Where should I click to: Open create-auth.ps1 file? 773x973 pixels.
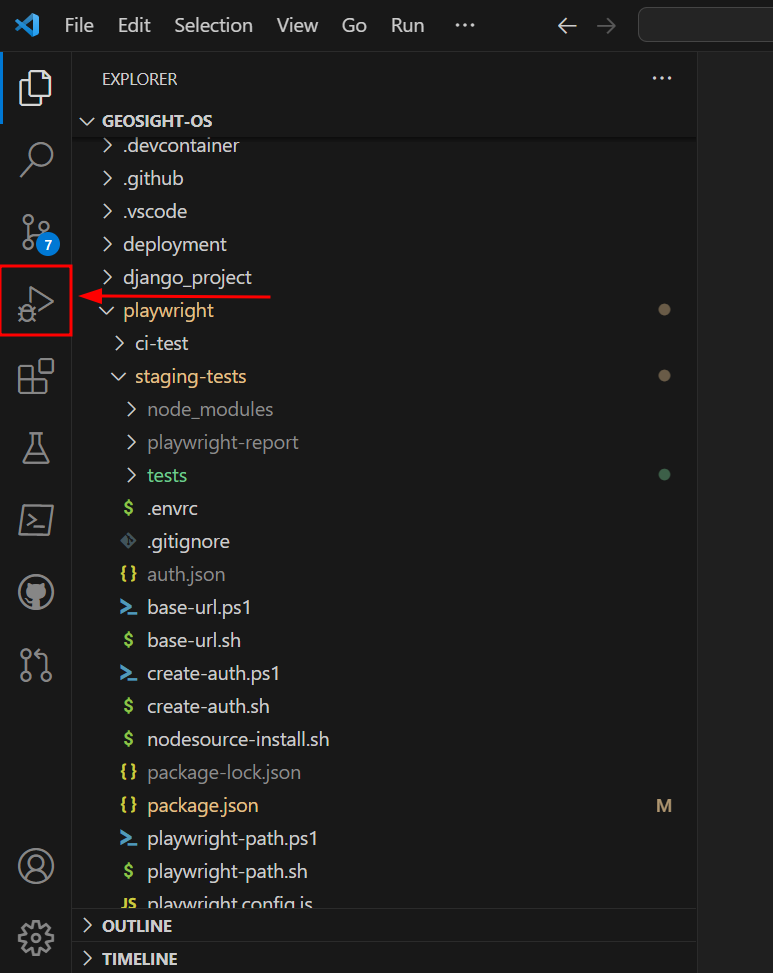[384, 673]
